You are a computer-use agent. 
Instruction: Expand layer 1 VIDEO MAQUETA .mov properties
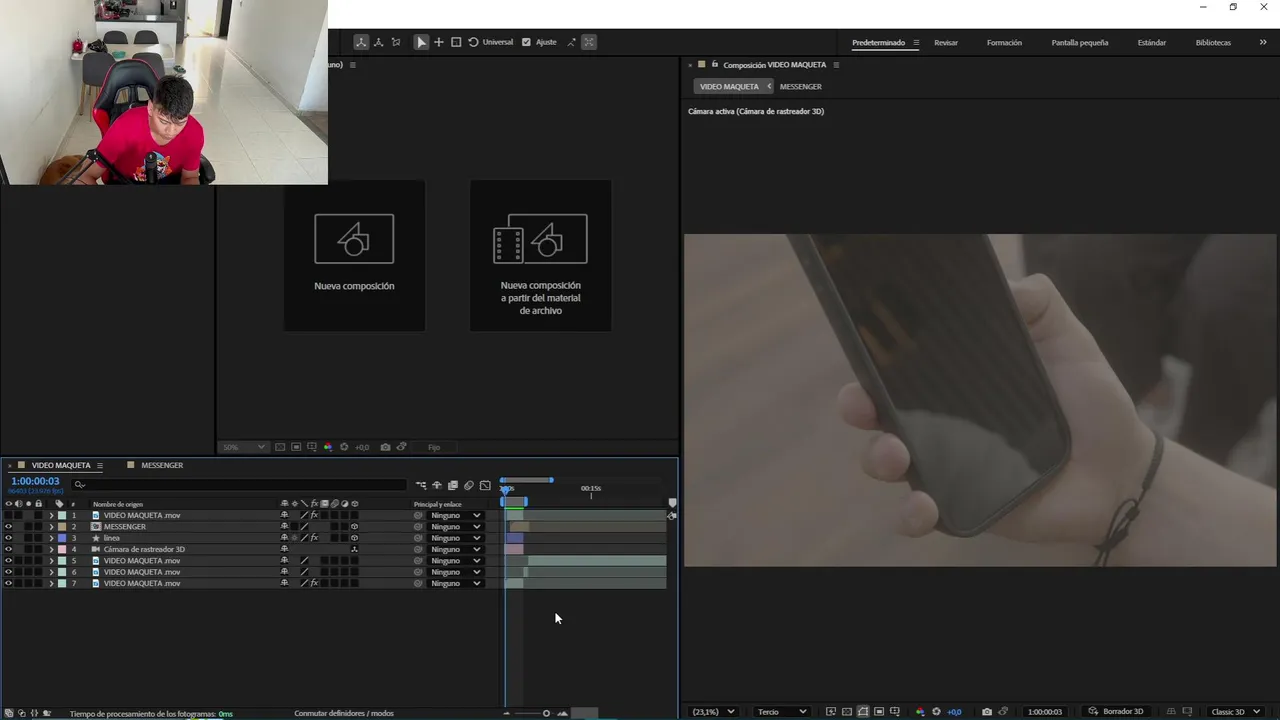[51, 516]
